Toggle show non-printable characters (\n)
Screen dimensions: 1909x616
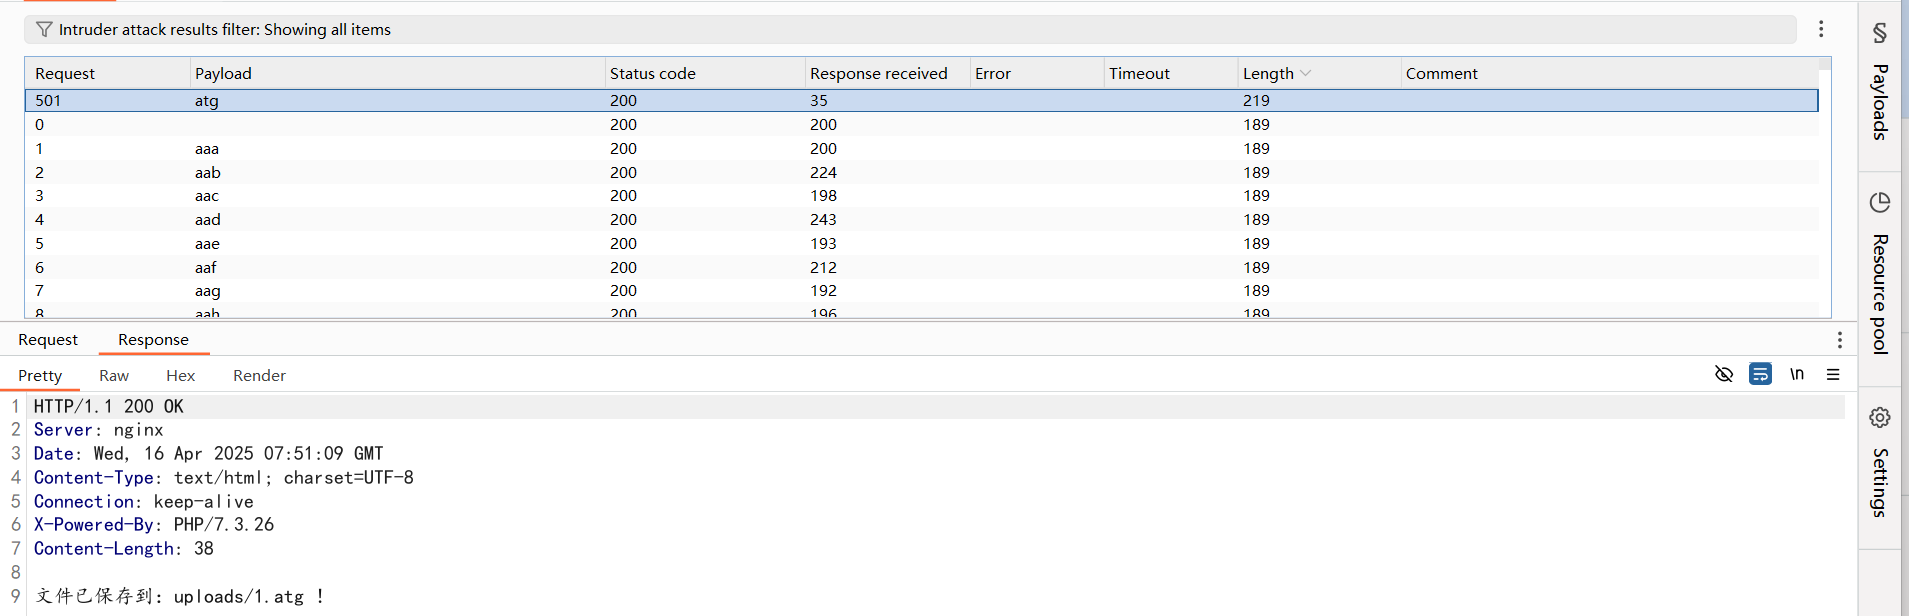pos(1797,374)
